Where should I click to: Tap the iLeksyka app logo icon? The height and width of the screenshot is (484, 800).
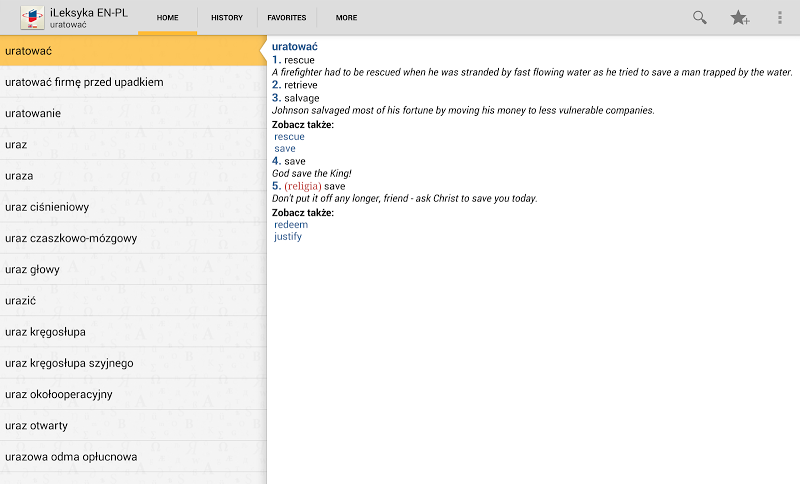pyautogui.click(x=32, y=17)
